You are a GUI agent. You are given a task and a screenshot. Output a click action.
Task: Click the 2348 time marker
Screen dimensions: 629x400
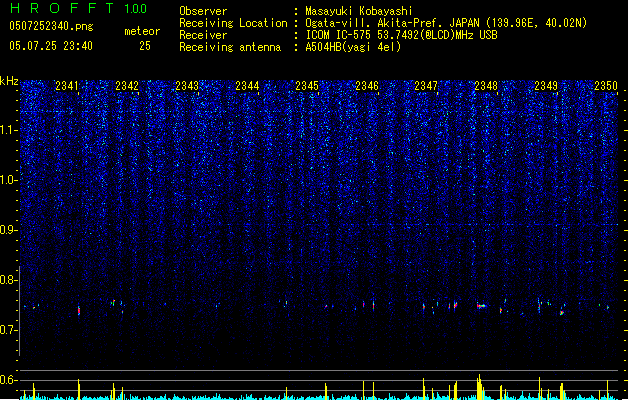[486, 86]
